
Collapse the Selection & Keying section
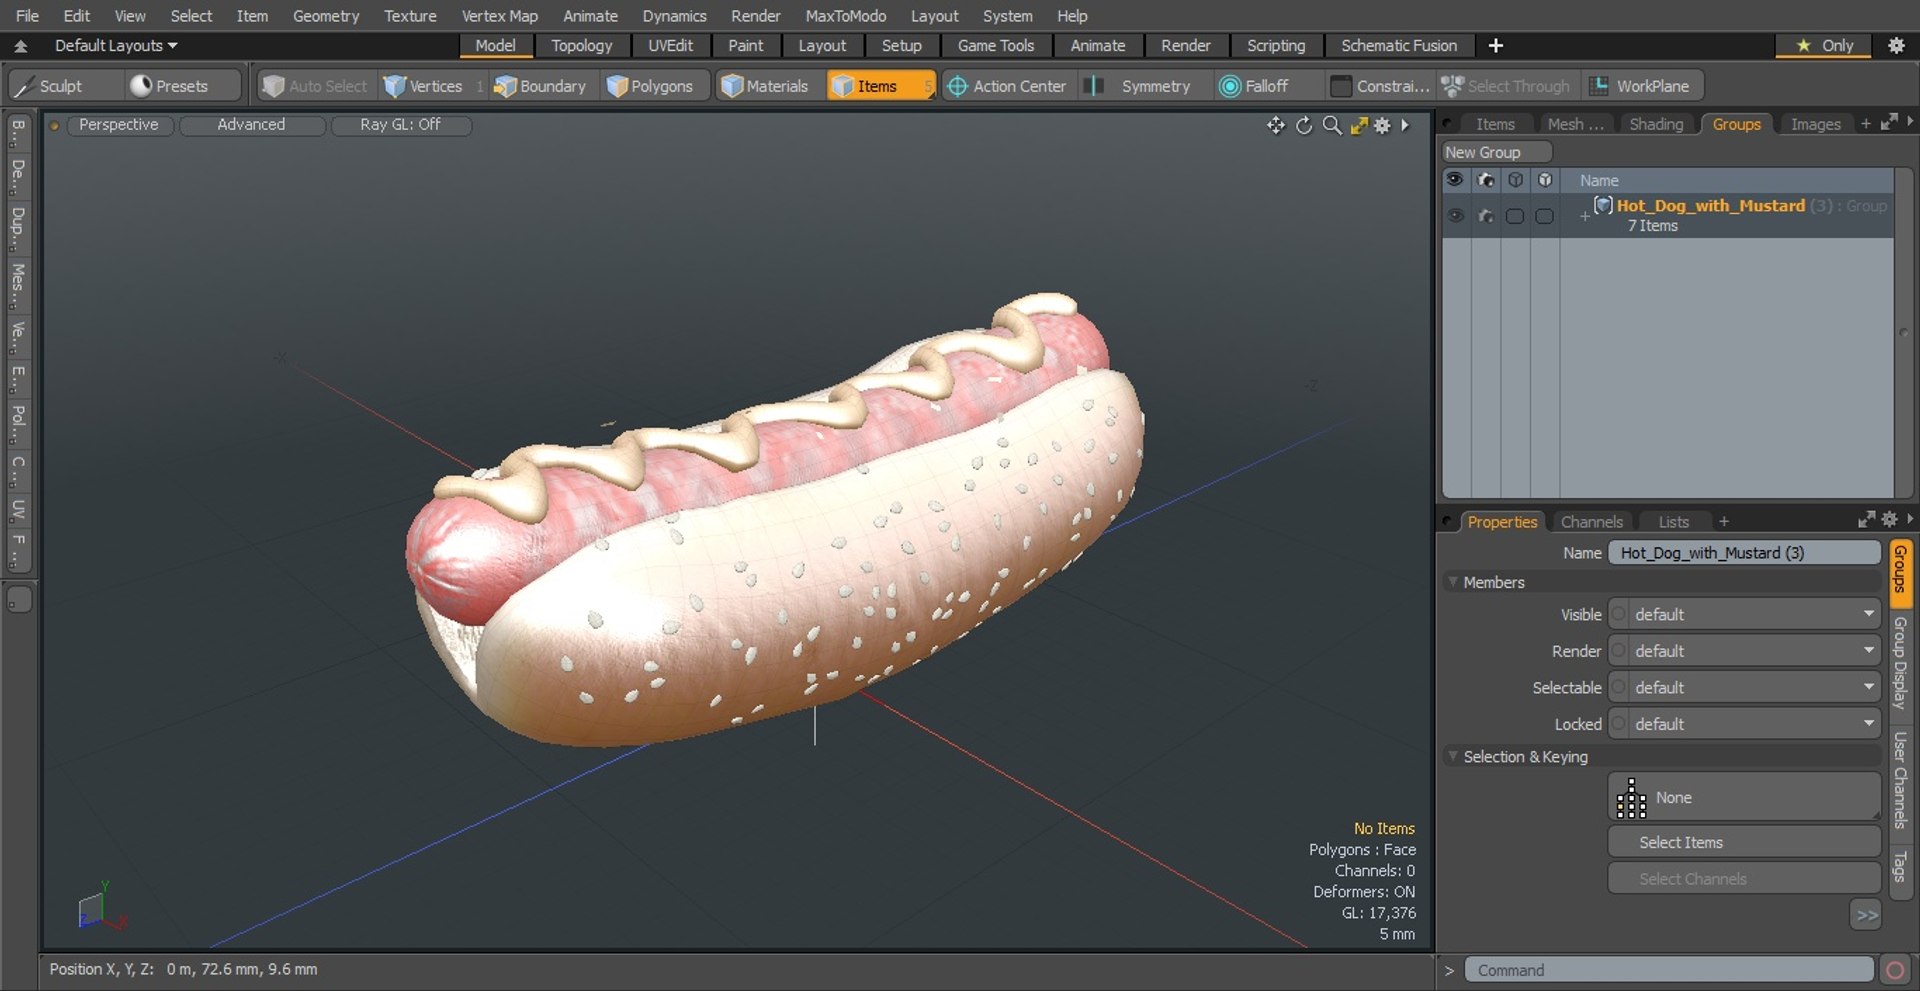[1452, 757]
